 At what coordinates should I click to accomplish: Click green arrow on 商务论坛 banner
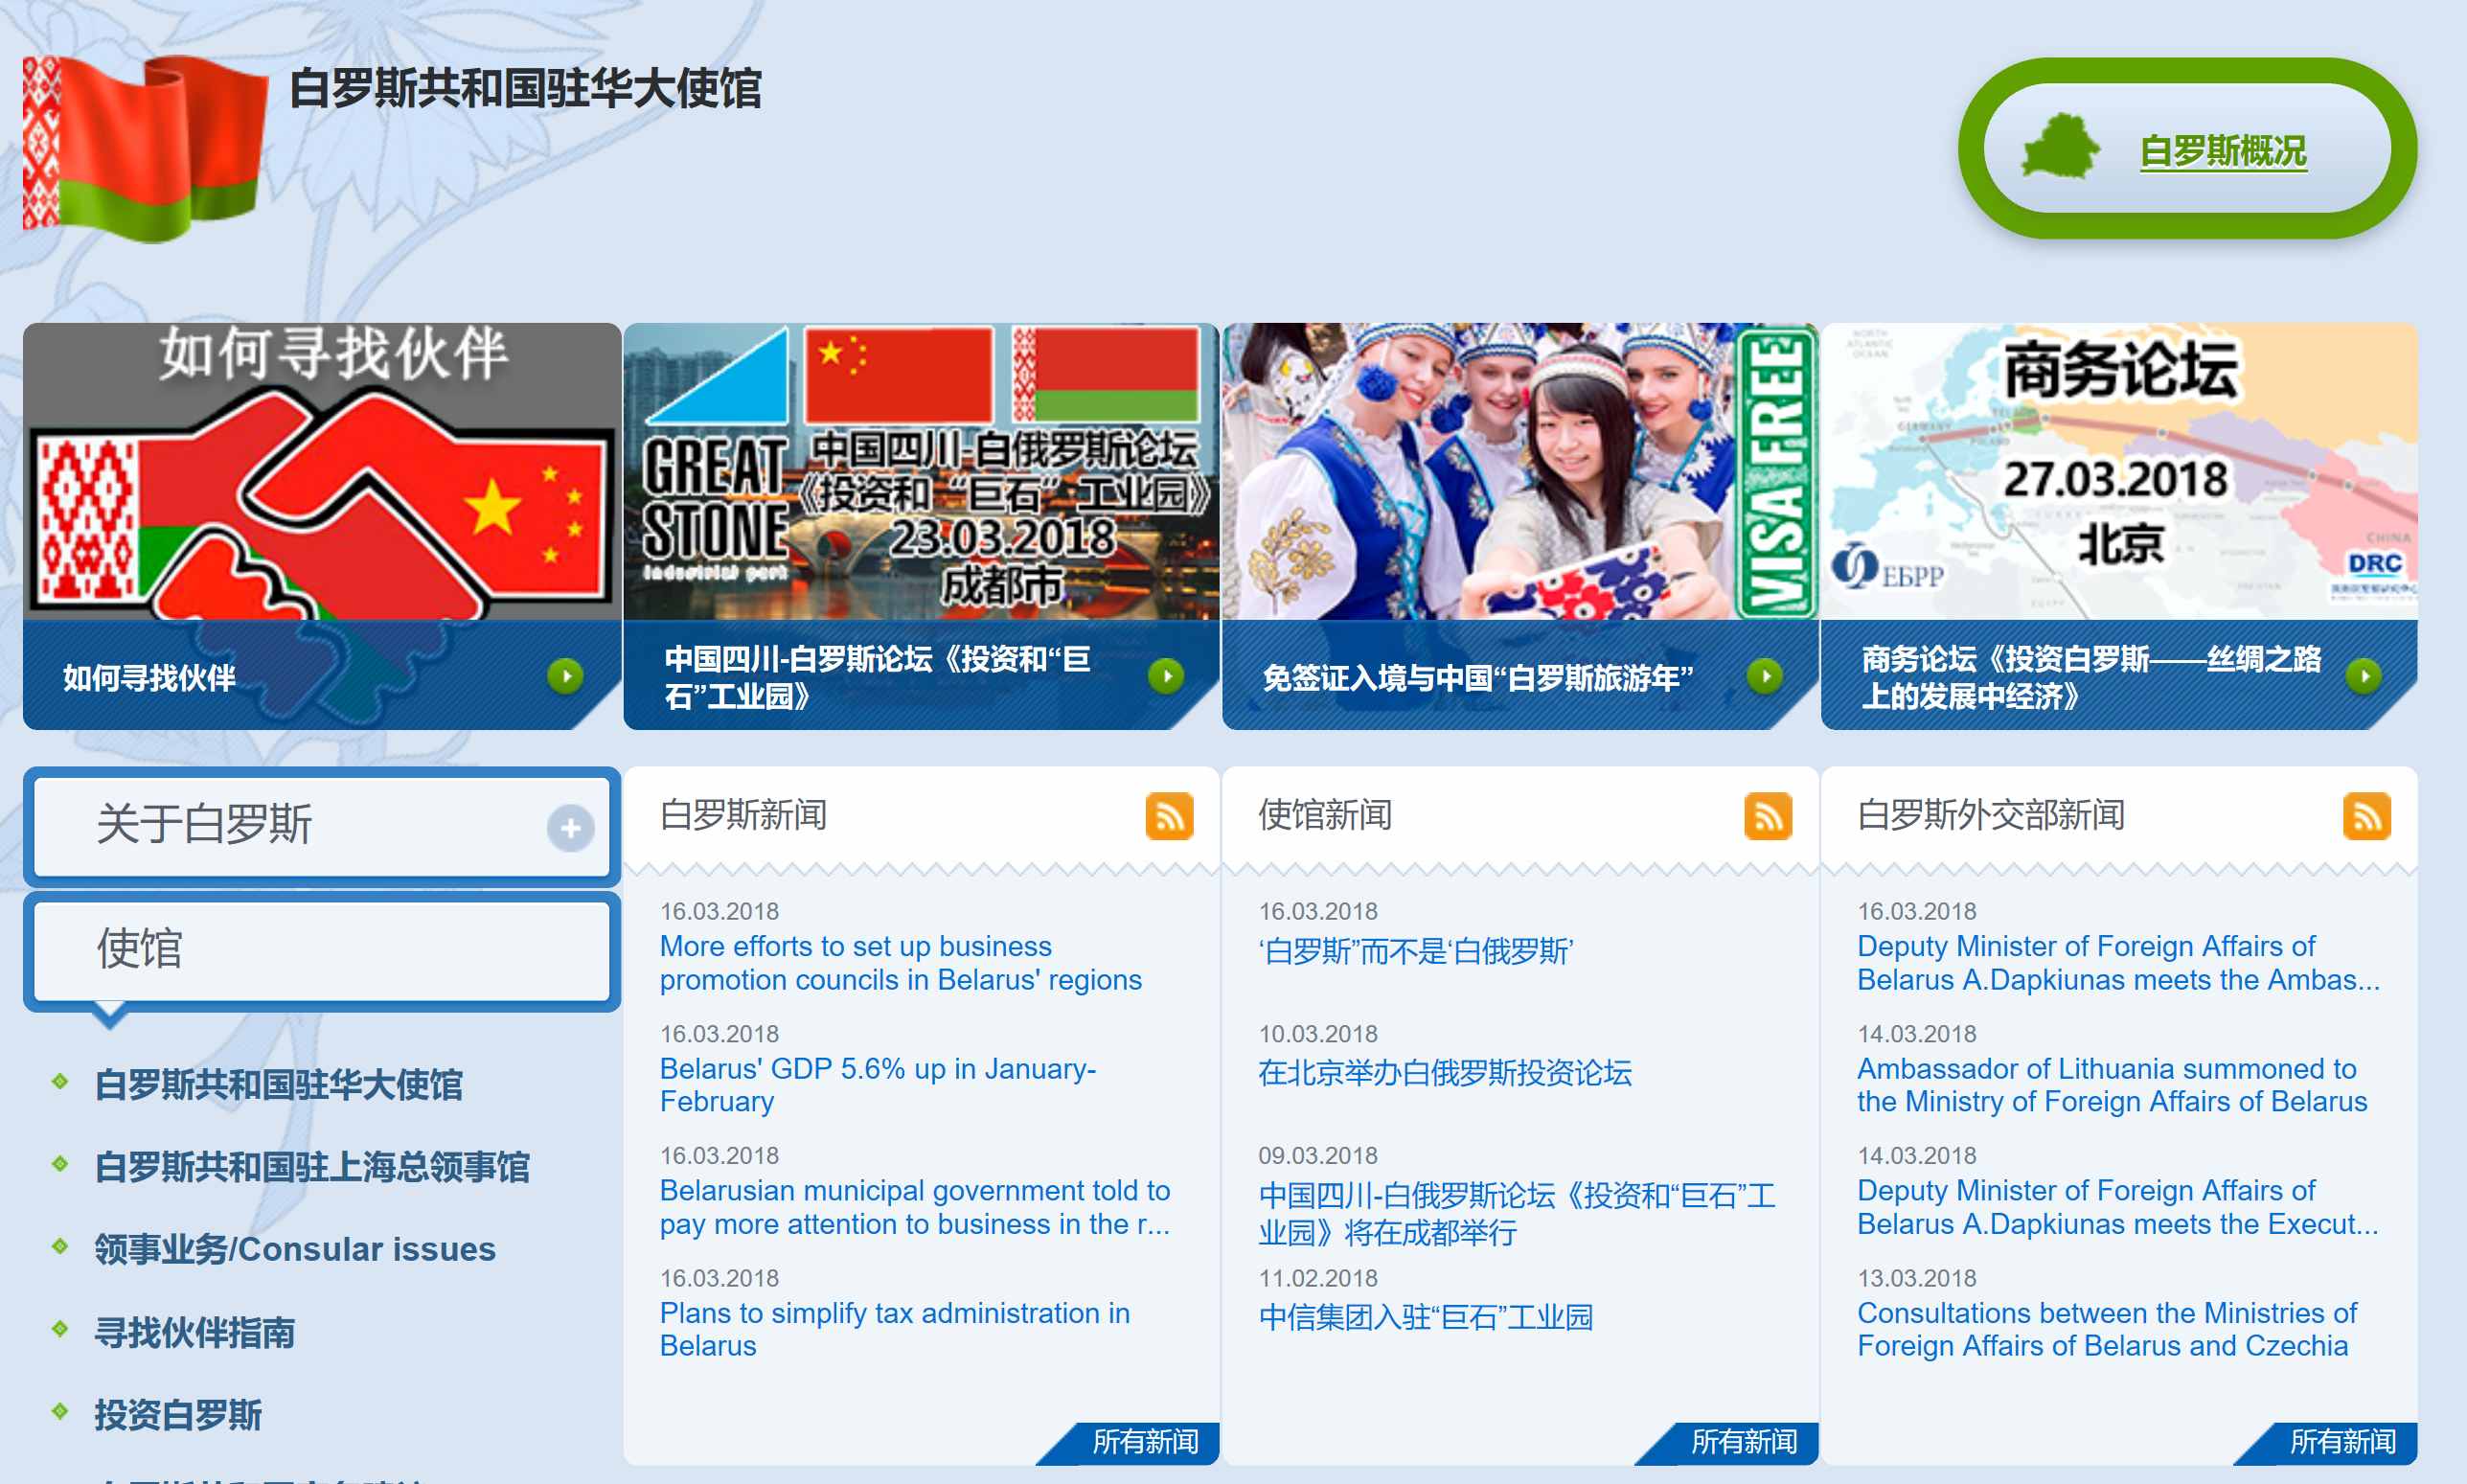coord(2364,676)
